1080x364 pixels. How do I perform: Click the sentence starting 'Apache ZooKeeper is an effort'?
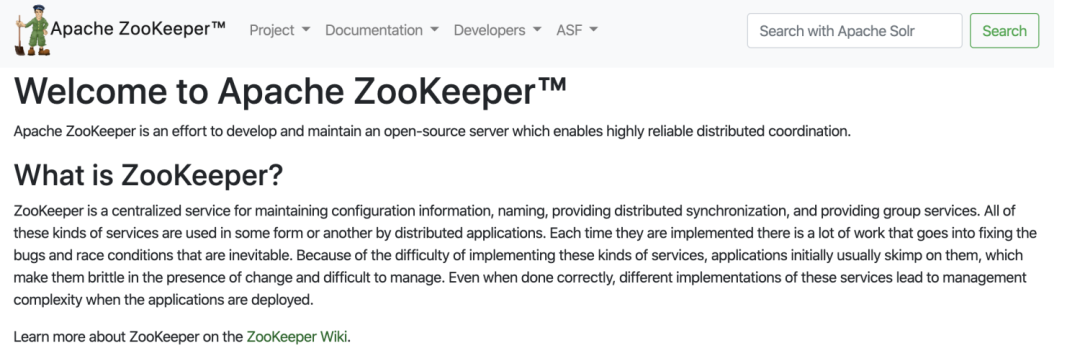[433, 131]
